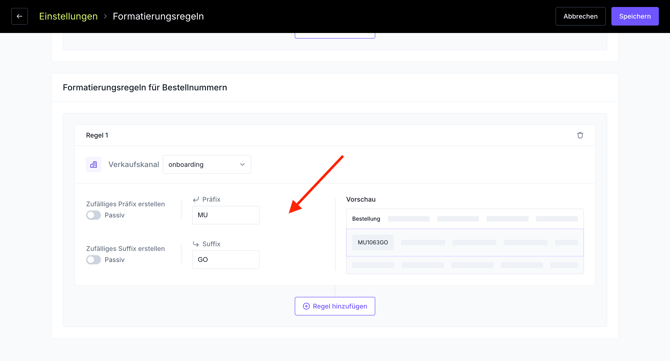Save changes with Speichern button
Viewport: 670px width, 361px height.
click(635, 16)
